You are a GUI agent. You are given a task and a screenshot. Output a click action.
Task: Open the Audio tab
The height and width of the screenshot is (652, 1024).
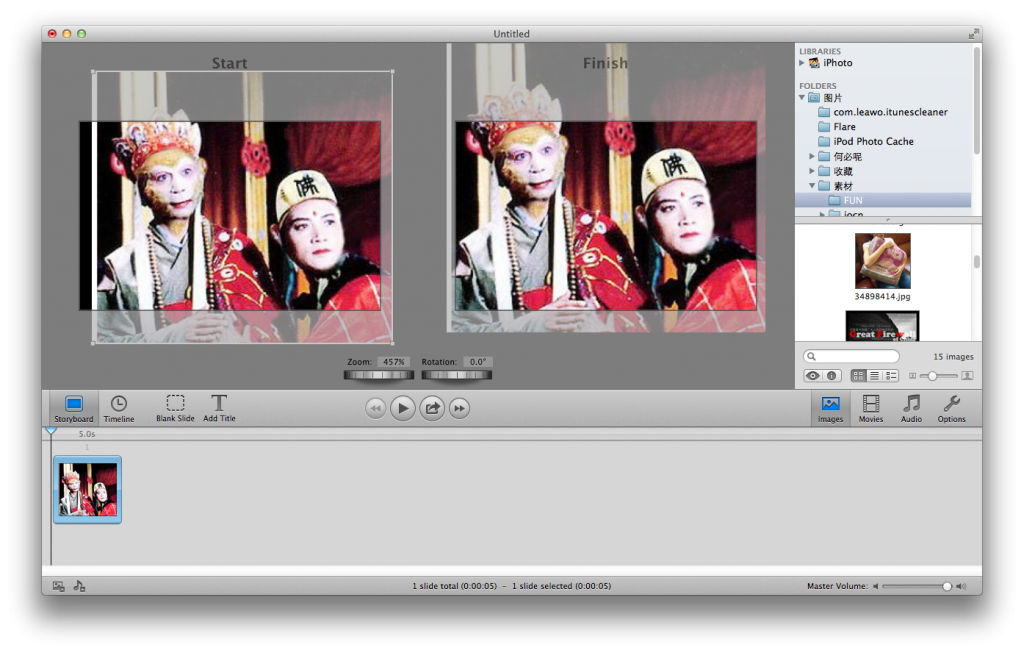911,409
